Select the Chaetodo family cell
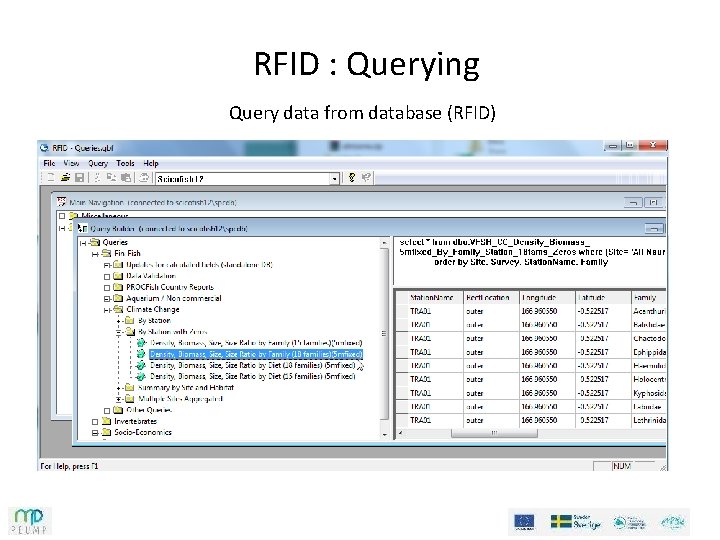The image size is (720, 540). 648,338
